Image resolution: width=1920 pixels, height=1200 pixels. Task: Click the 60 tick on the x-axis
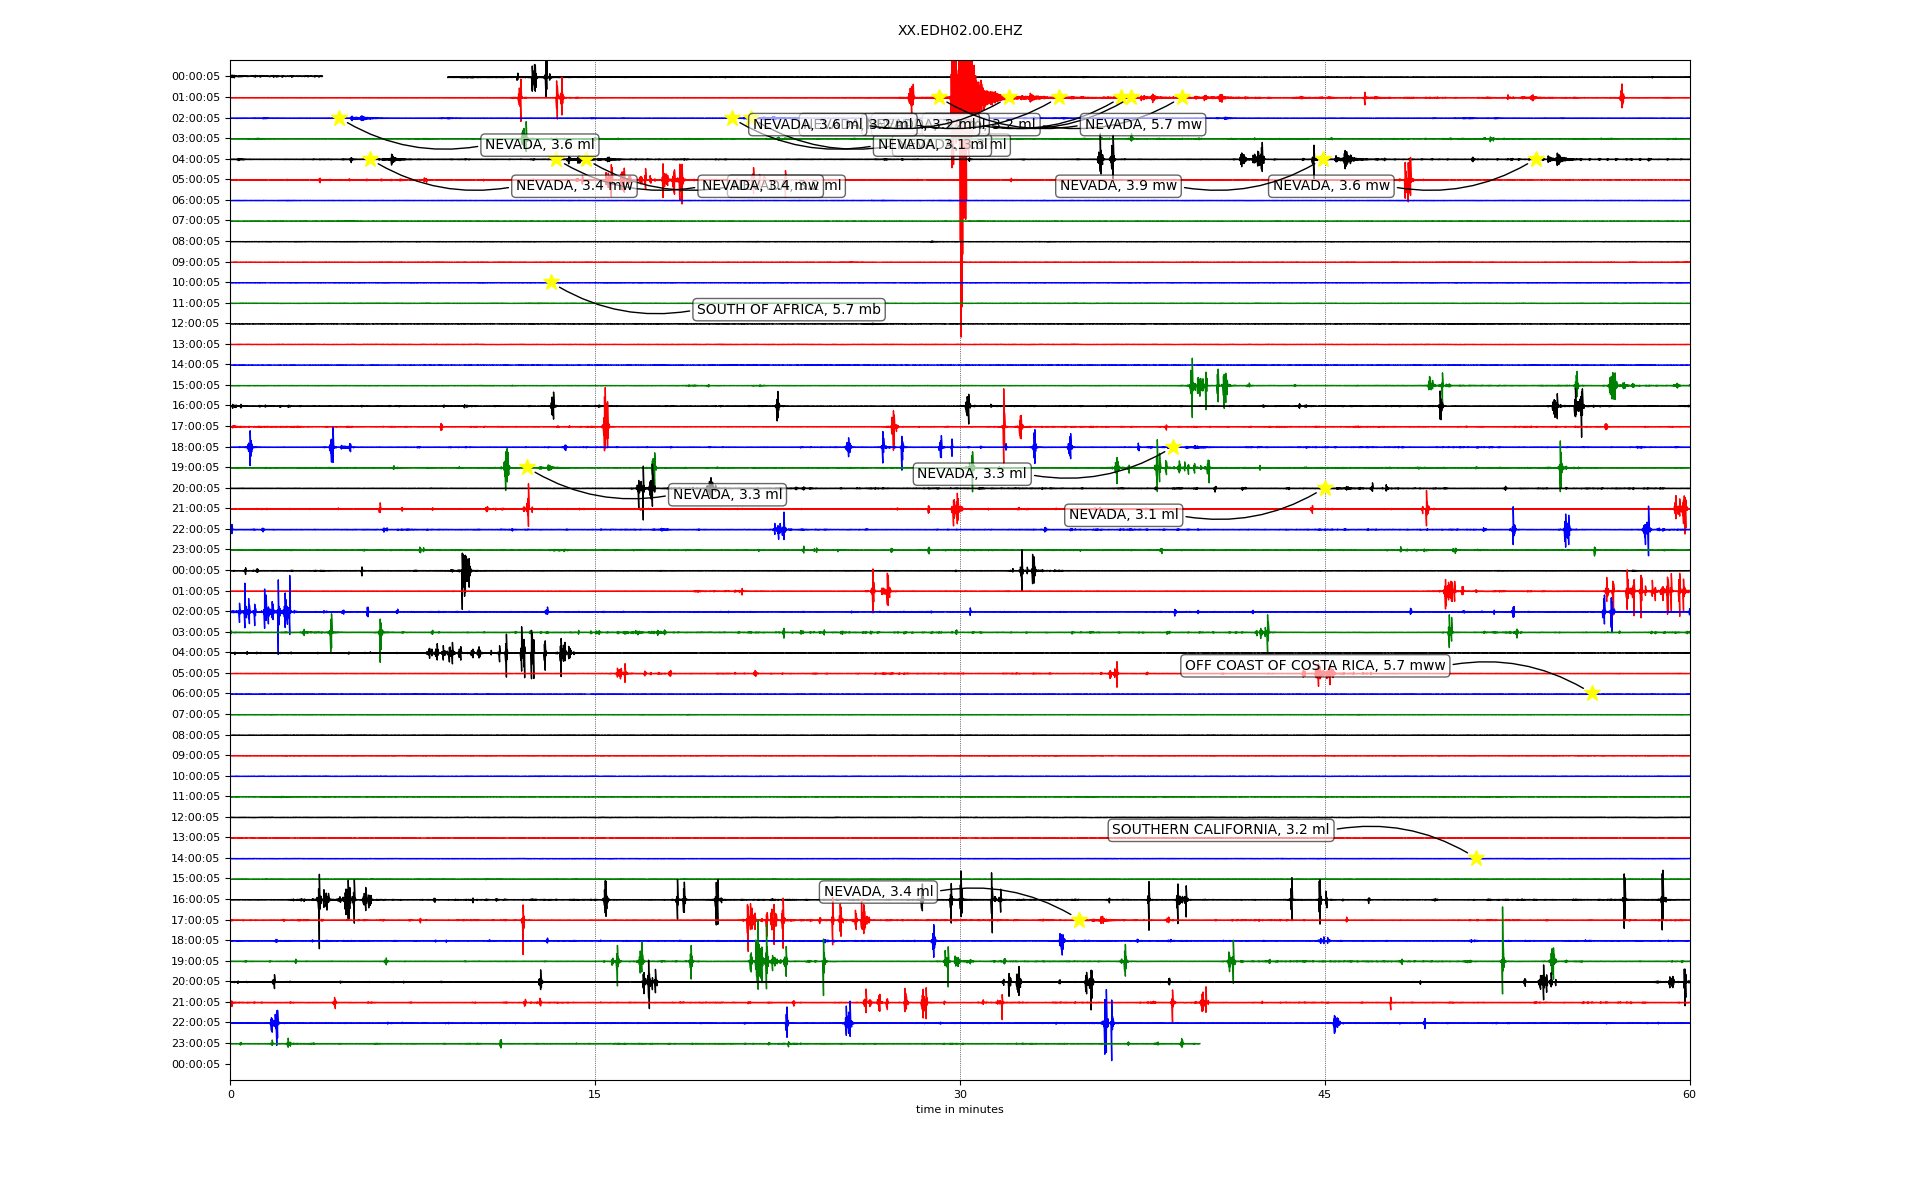point(1688,1094)
